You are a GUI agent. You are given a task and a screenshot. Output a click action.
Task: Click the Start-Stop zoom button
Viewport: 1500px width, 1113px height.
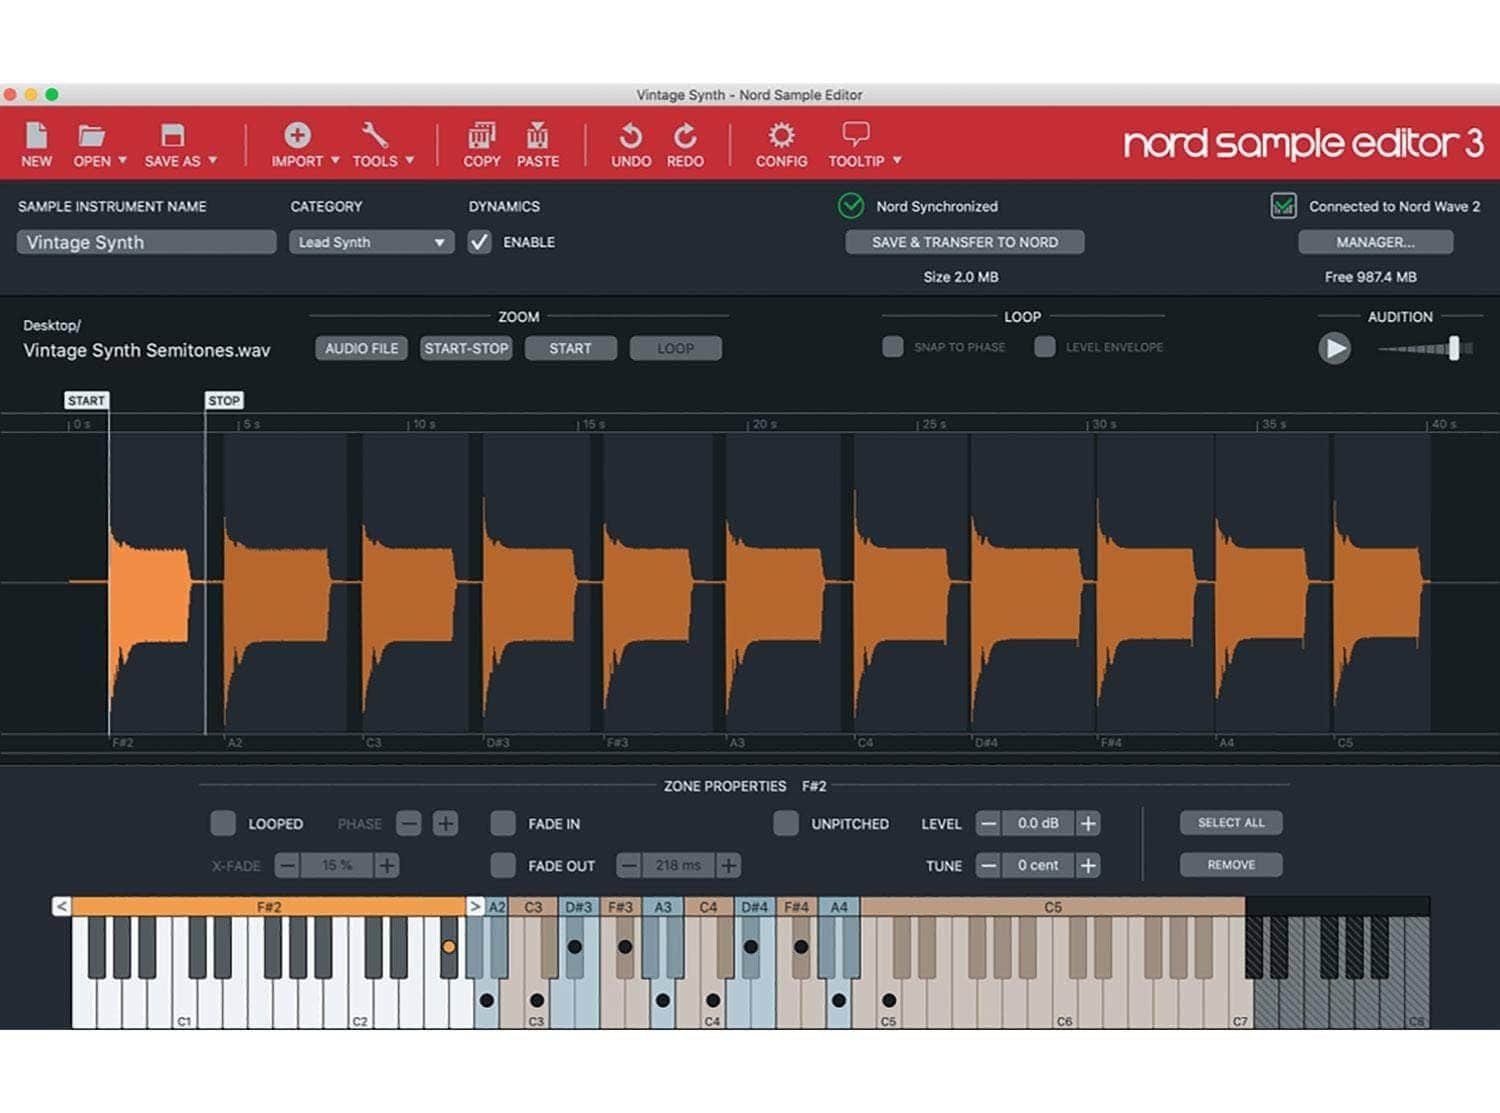click(466, 348)
